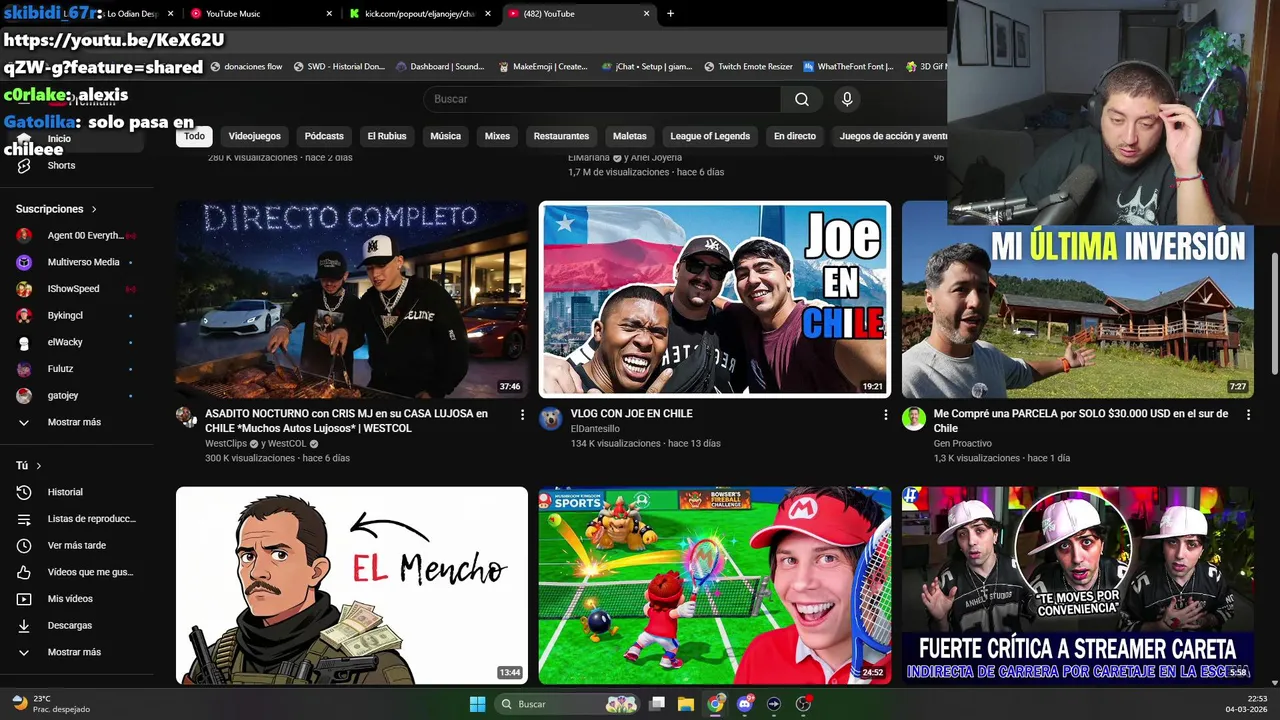Image resolution: width=1280 pixels, height=720 pixels.
Task: Open the Twitch Emote Resizer bookmark
Action: (x=748, y=67)
